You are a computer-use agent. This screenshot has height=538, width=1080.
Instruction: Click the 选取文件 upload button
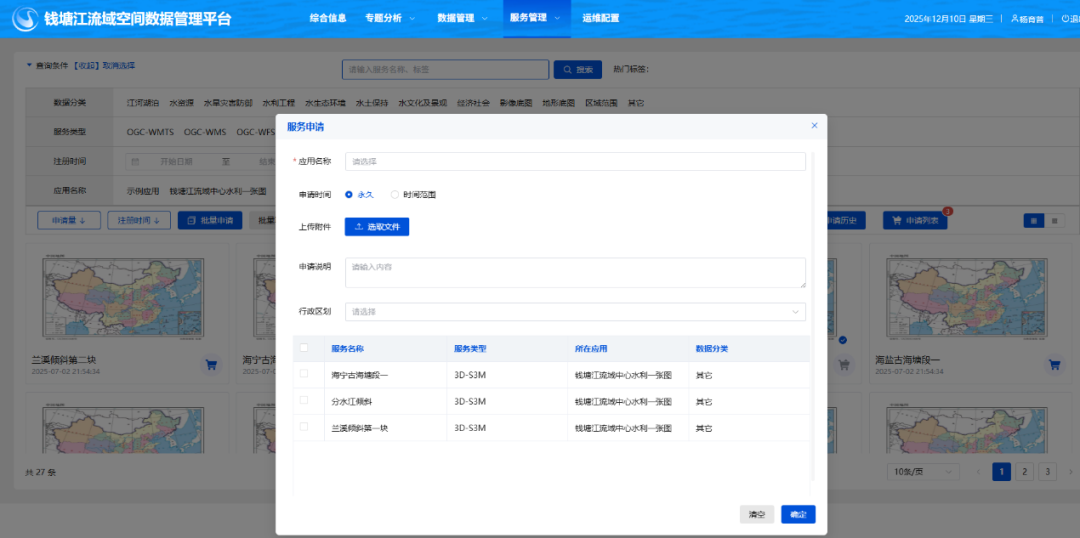(377, 227)
